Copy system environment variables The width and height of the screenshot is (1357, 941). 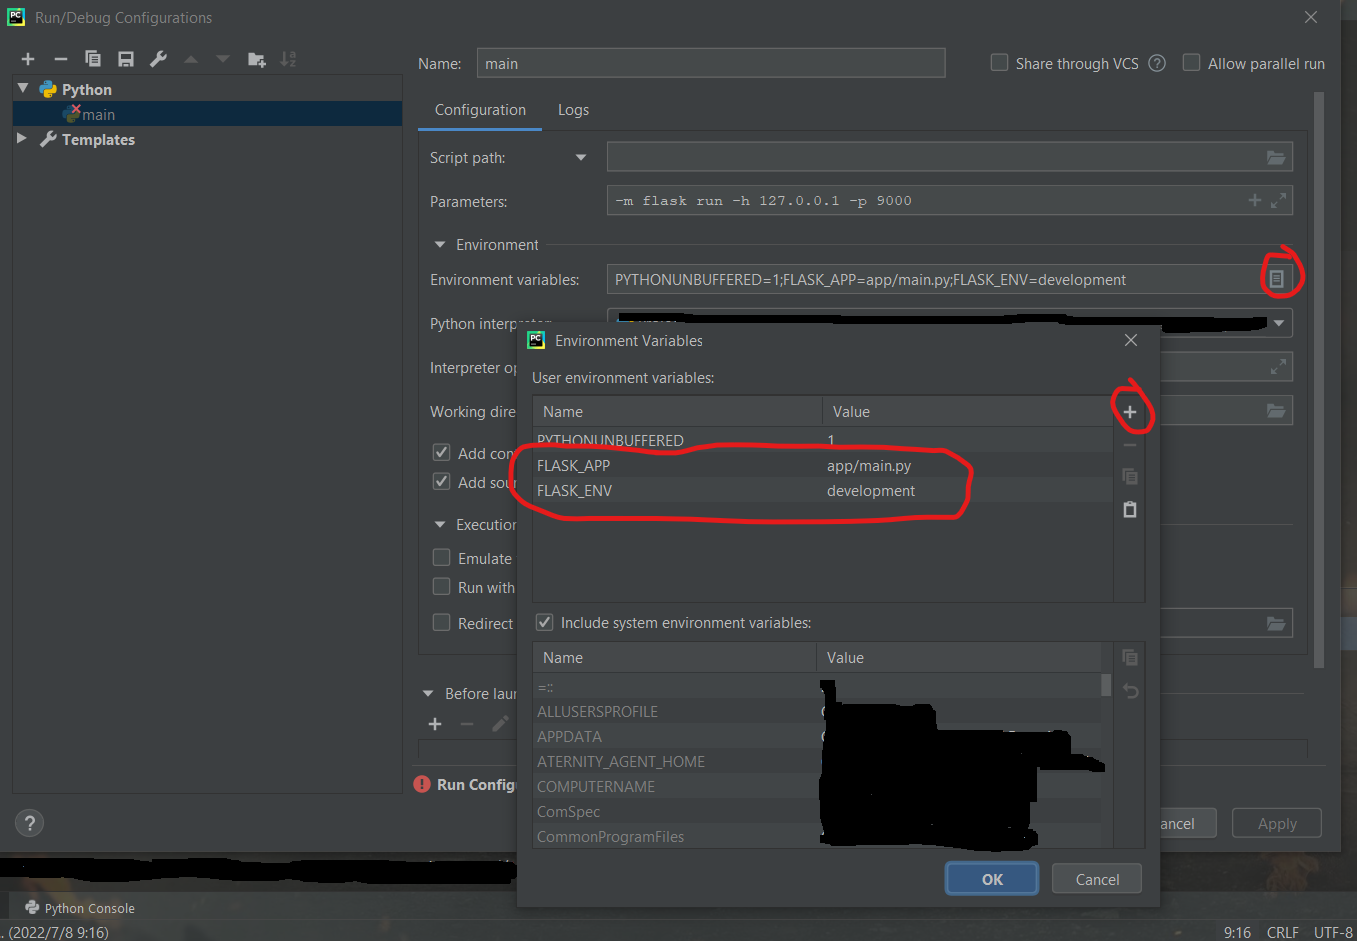(x=1130, y=657)
